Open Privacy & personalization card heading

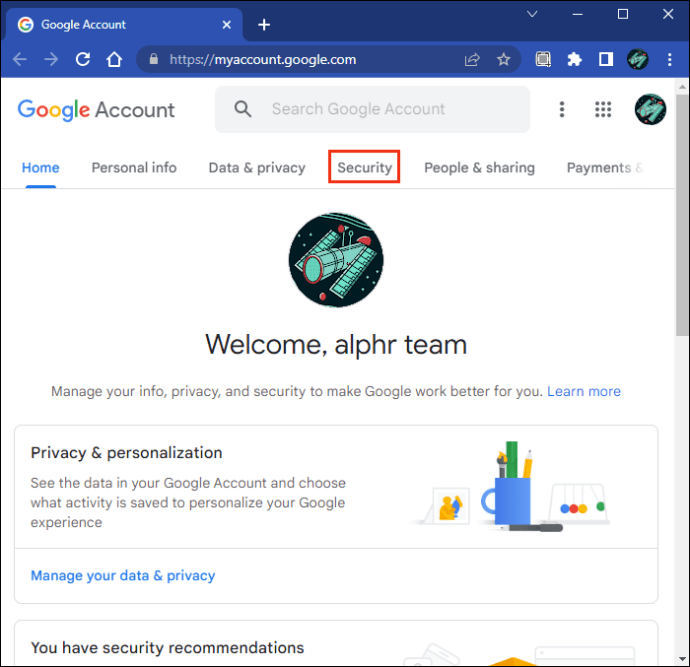pos(126,453)
